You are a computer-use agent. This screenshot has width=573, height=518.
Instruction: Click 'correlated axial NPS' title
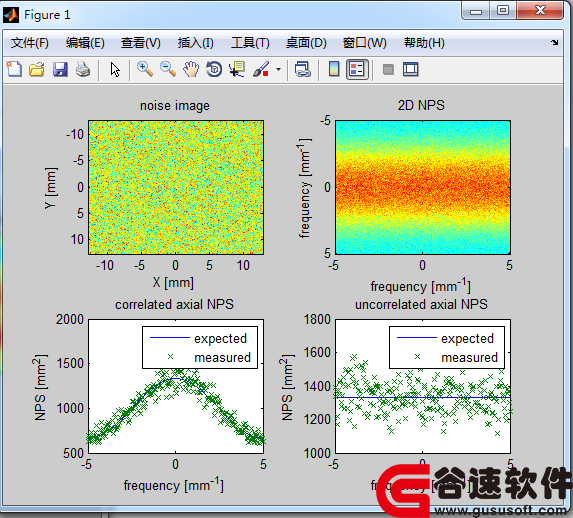point(174,305)
